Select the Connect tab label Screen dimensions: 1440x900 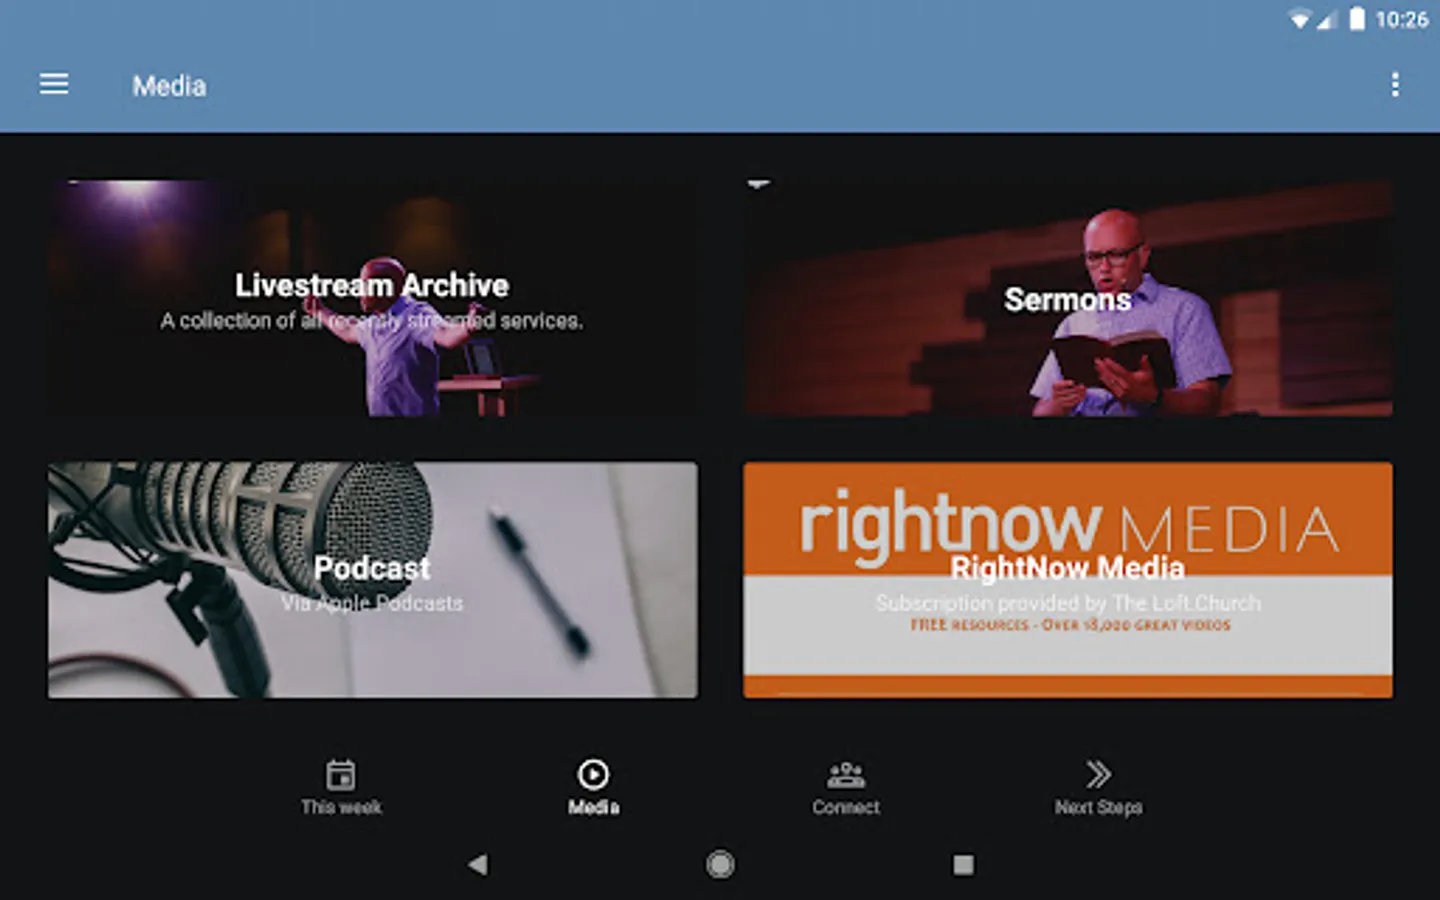coord(846,807)
